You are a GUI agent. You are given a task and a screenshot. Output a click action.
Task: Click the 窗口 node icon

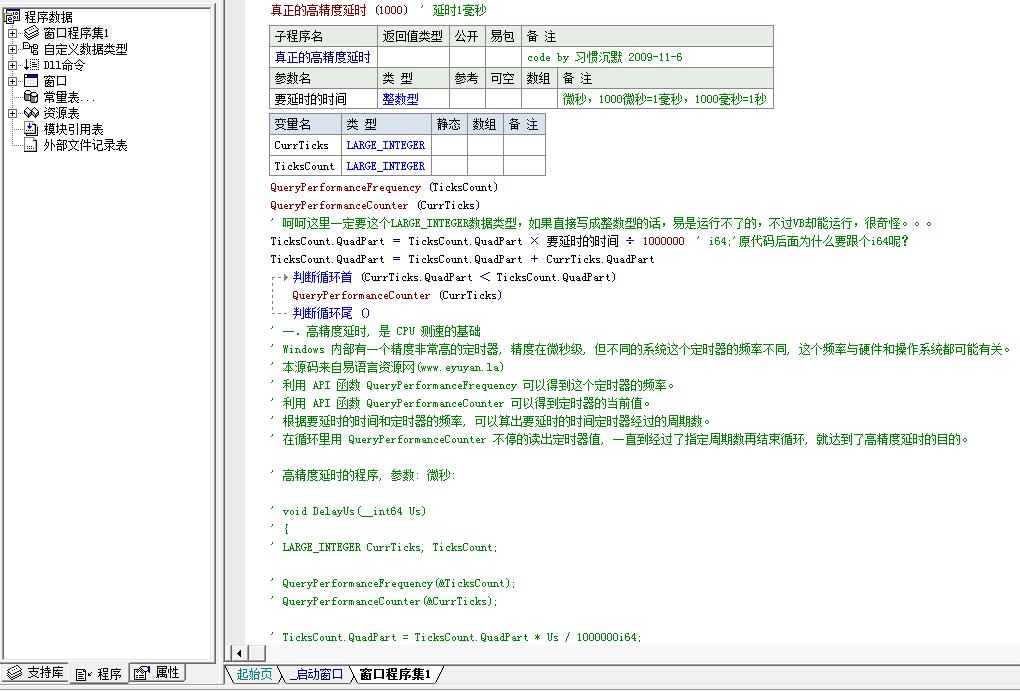pyautogui.click(x=31, y=81)
